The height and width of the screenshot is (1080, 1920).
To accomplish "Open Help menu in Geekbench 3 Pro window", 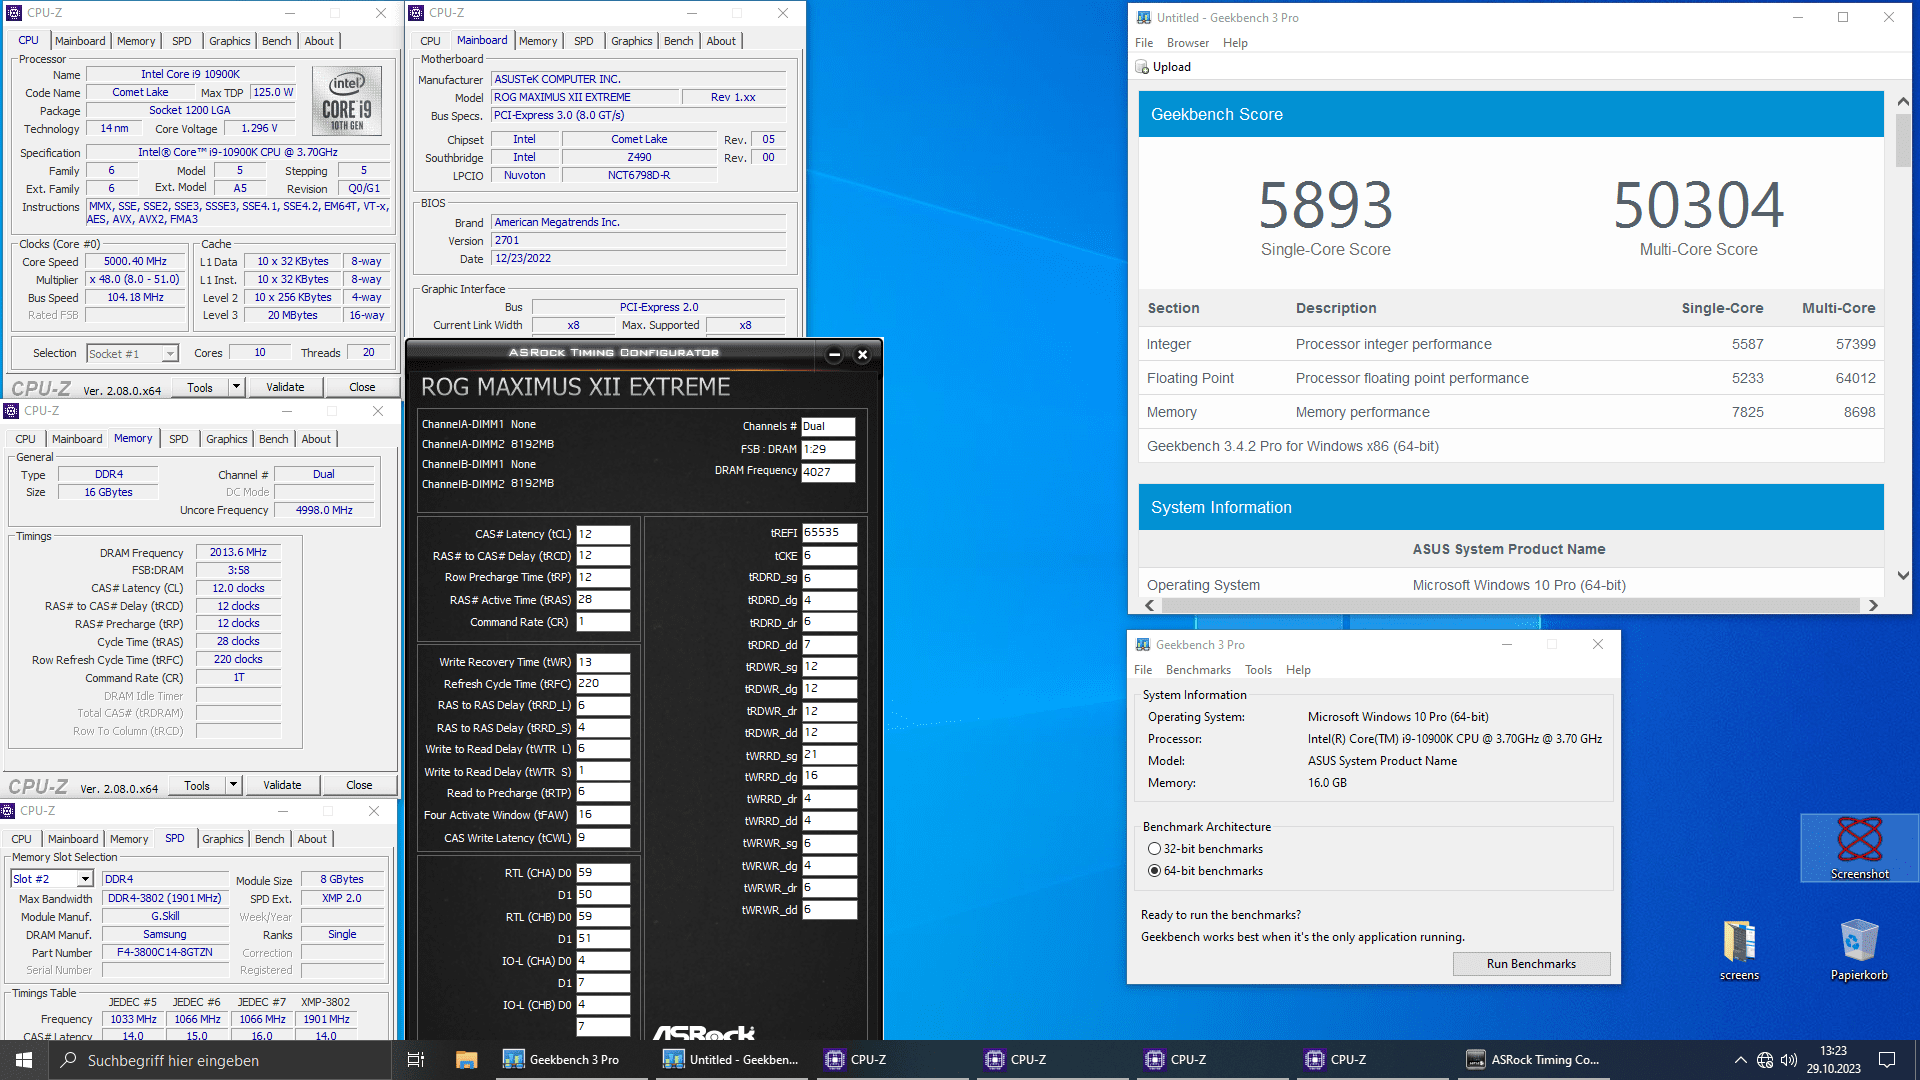I will [x=1298, y=670].
